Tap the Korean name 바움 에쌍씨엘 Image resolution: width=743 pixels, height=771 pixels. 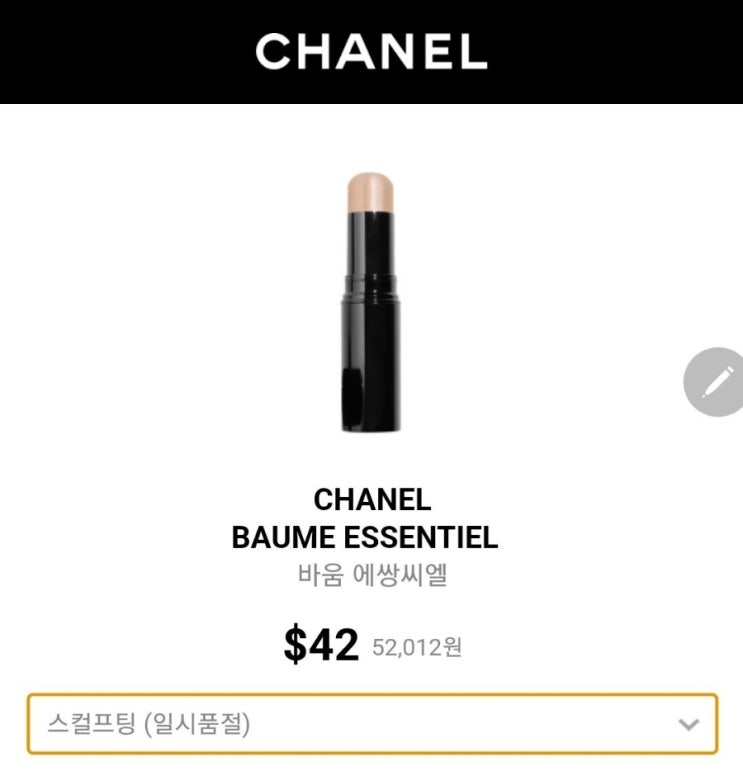coord(372,575)
